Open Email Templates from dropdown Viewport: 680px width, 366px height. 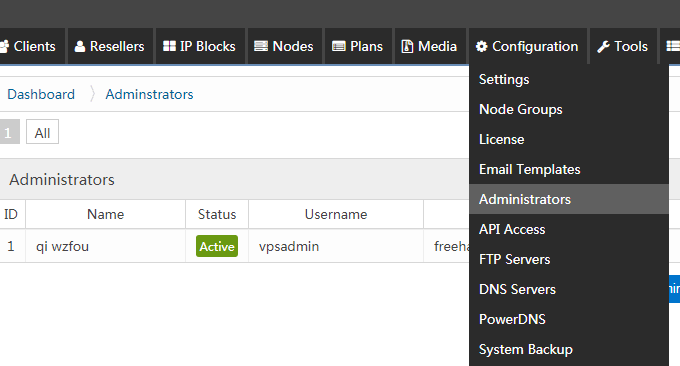(x=569, y=169)
